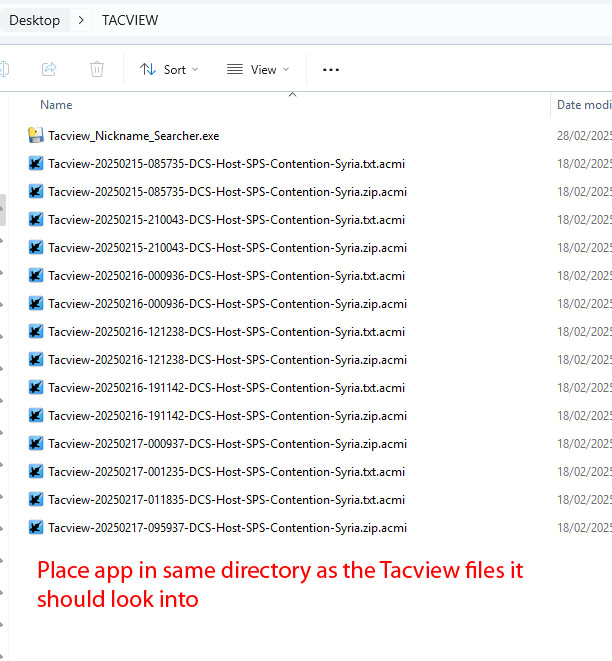Click the Delete trash can icon
Image resolution: width=612 pixels, height=661 pixels.
[97, 69]
